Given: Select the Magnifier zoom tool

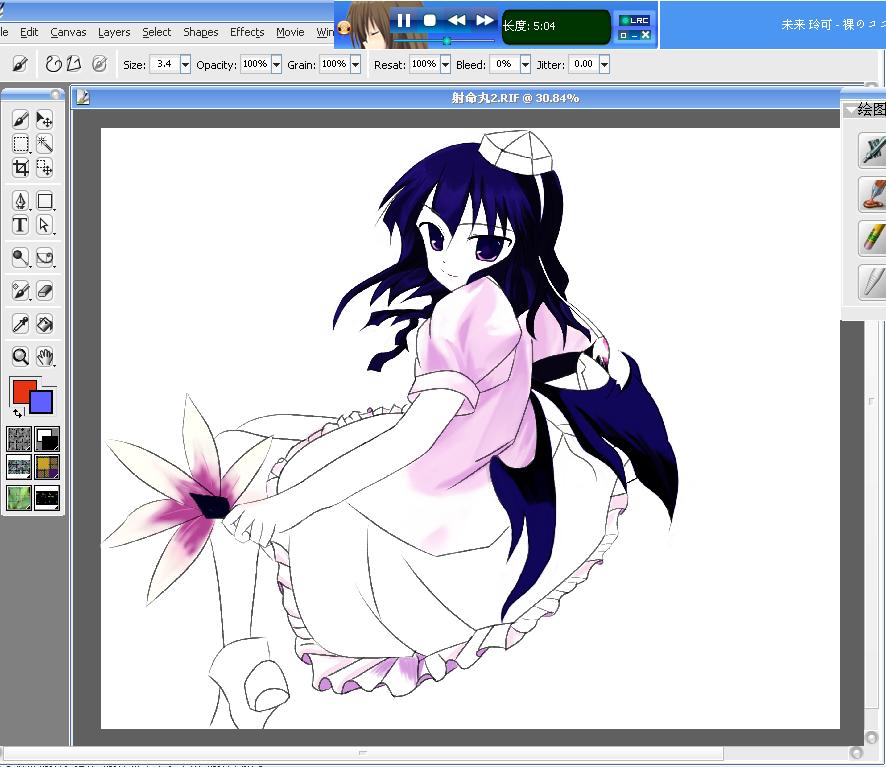Looking at the screenshot, I should coord(20,357).
